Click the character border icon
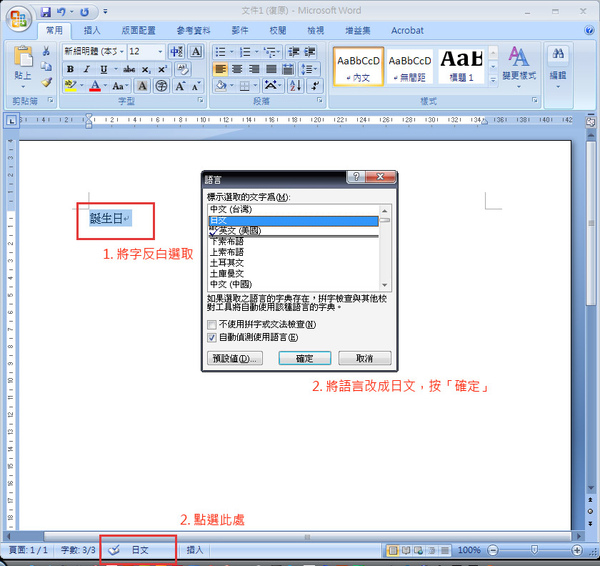The image size is (600, 566). [196, 51]
